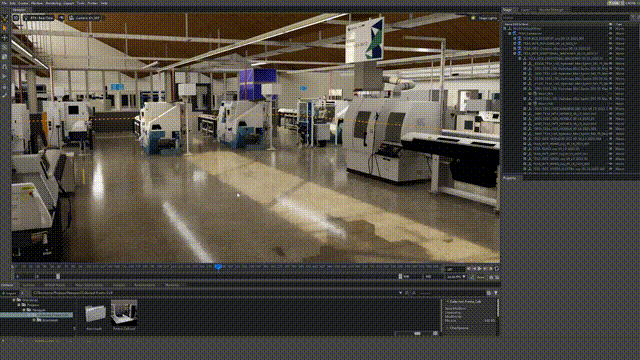This screenshot has height=360, width=640.
Task: Click the Stage Lights sun icon
Action: click(473, 18)
